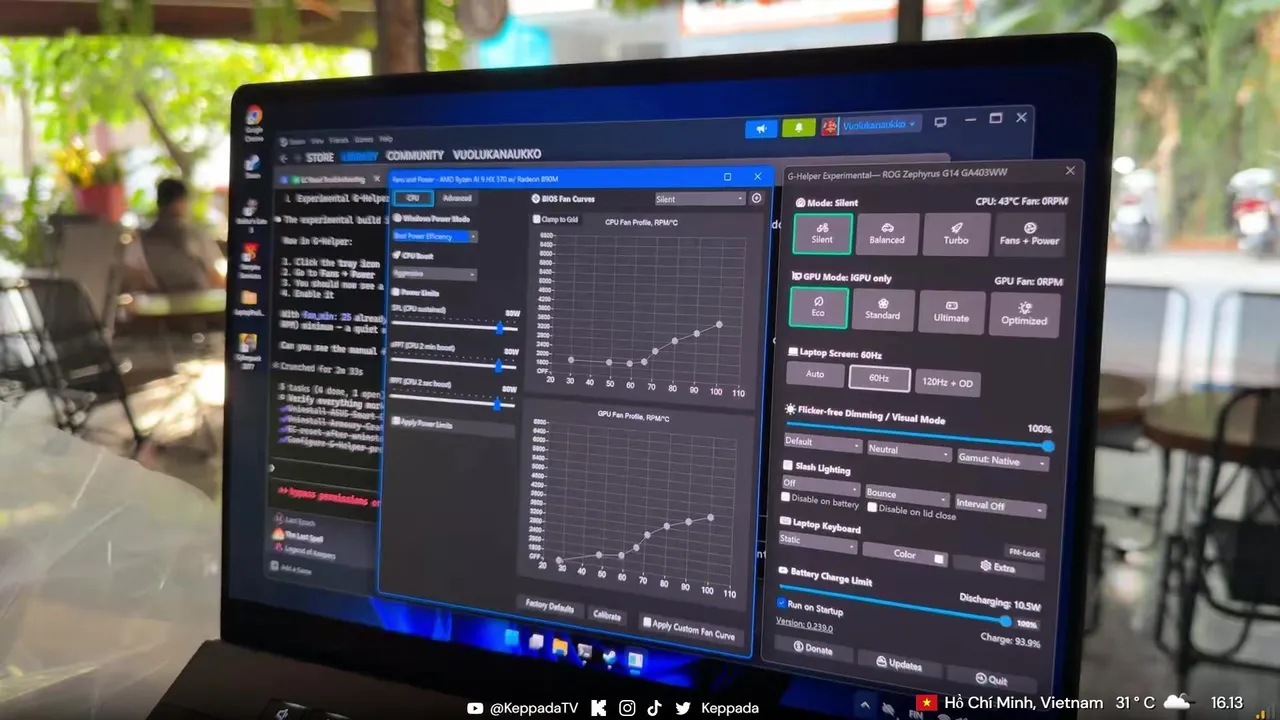
Task: Open the Google Chrome desktop shortcut
Action: click(x=254, y=124)
